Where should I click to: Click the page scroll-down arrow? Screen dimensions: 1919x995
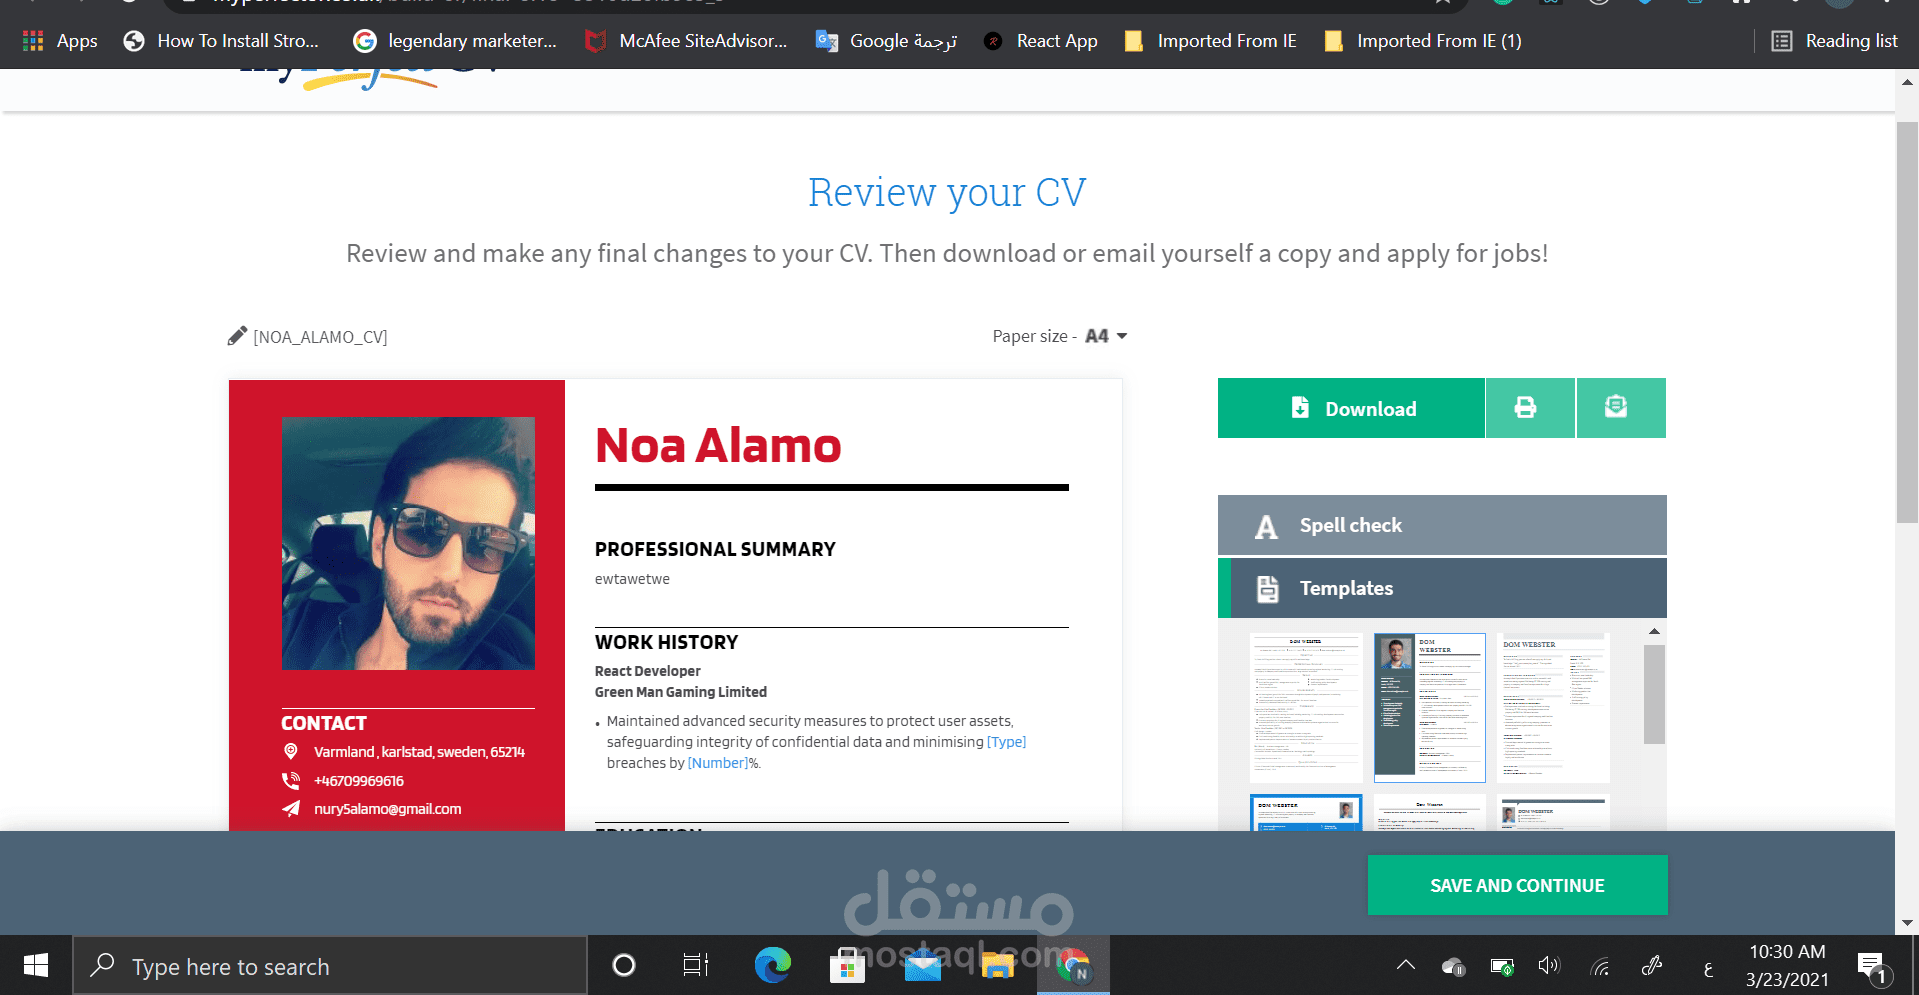coord(1907,923)
